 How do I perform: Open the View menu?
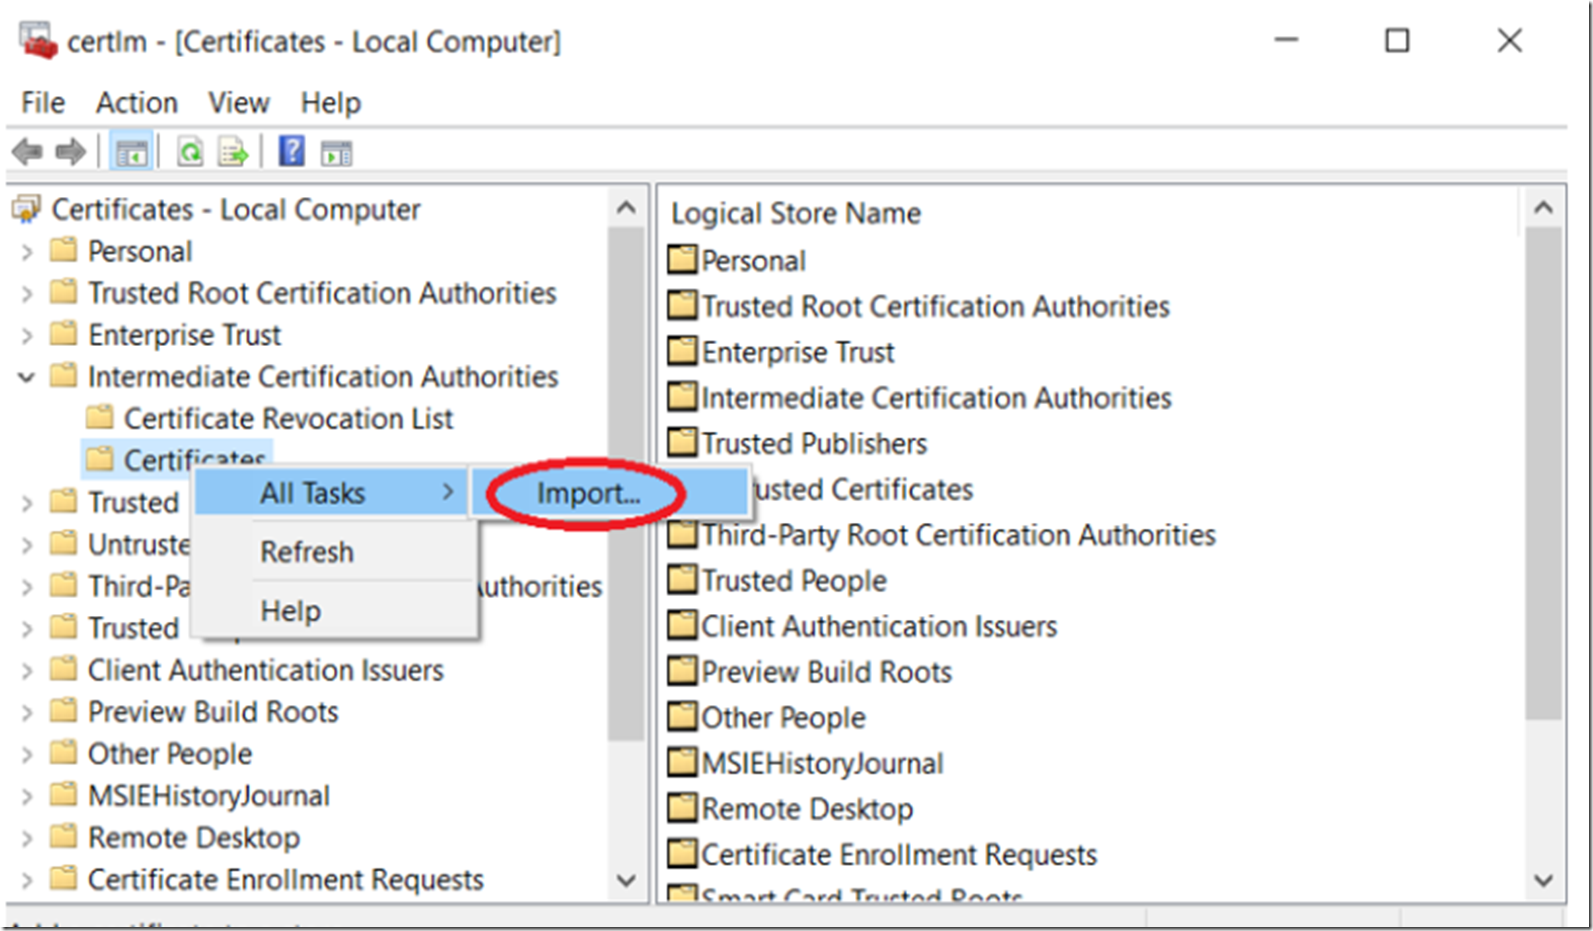(x=239, y=102)
